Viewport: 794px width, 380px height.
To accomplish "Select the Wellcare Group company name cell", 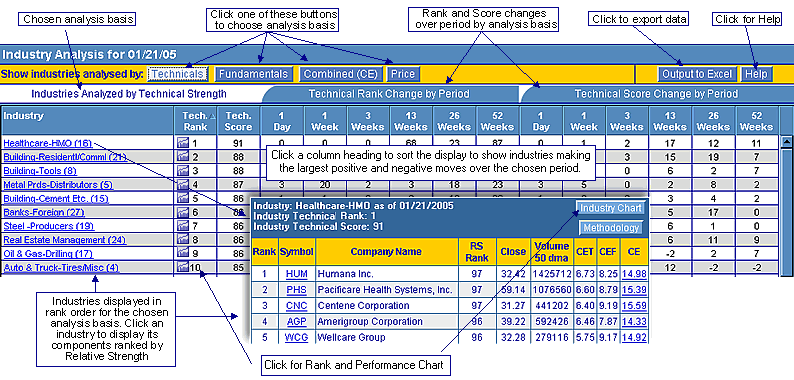I will 386,337.
